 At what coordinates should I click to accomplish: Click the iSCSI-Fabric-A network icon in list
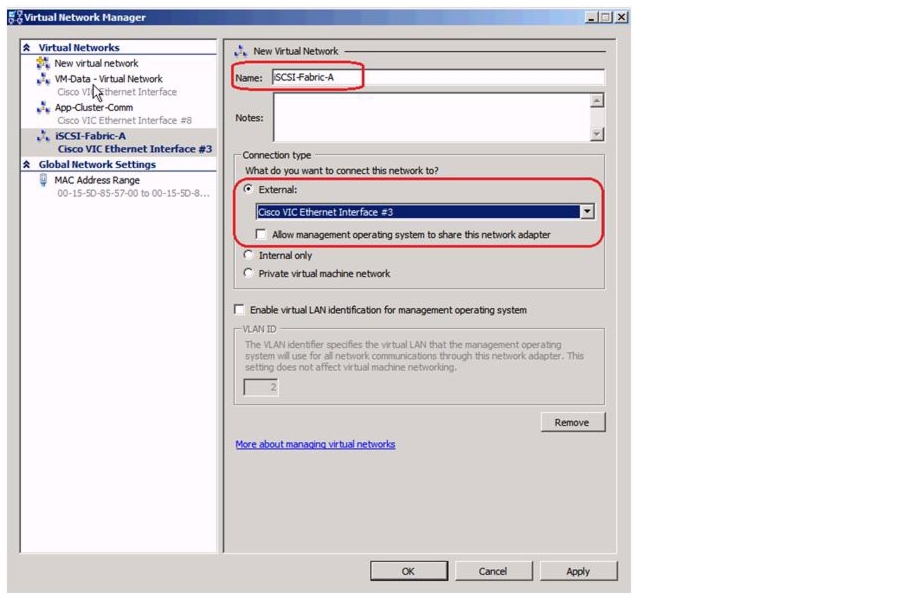[x=43, y=136]
